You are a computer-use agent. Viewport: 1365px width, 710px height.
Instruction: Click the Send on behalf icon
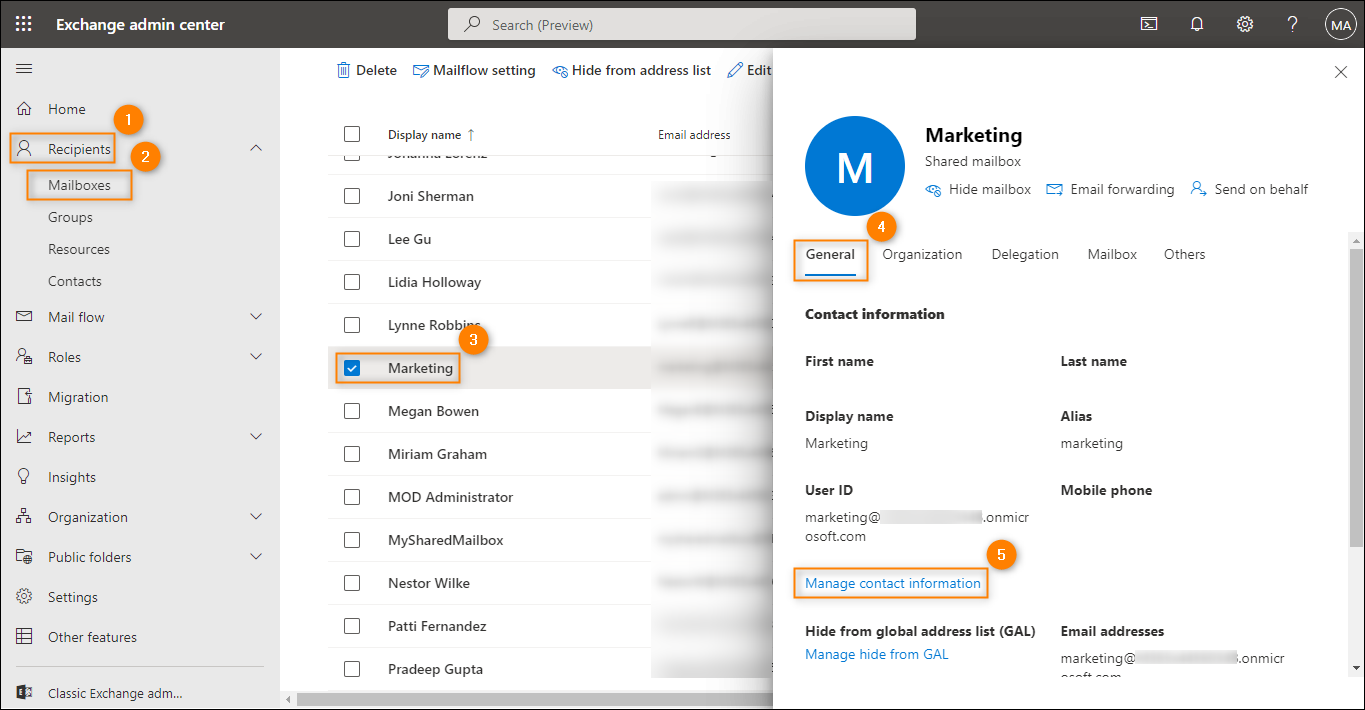1198,189
